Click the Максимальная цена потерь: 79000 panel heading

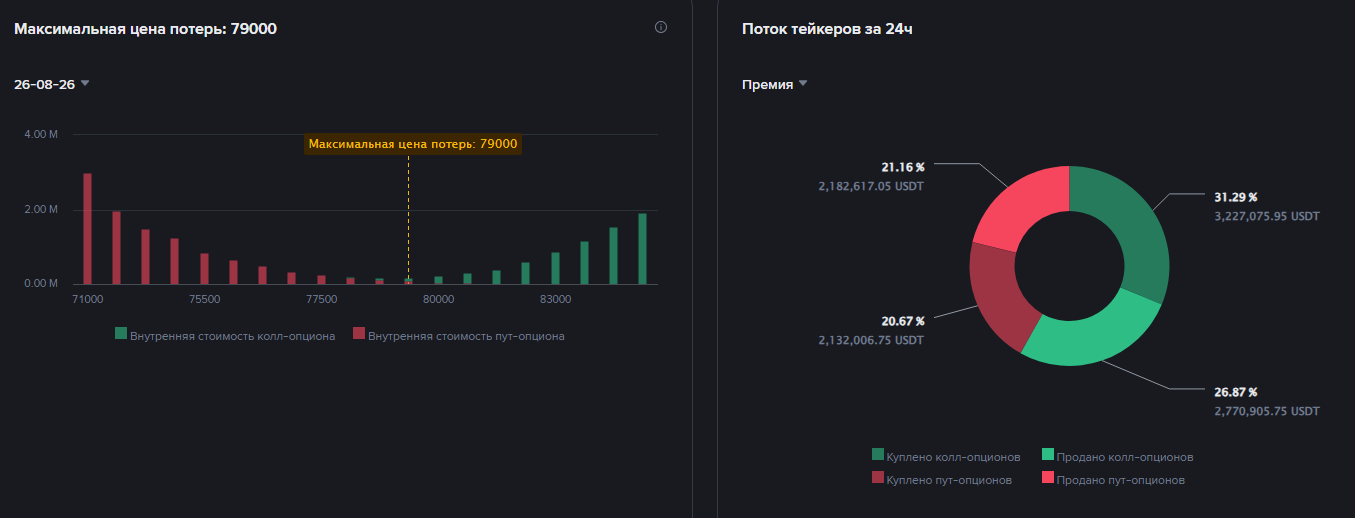coord(145,29)
